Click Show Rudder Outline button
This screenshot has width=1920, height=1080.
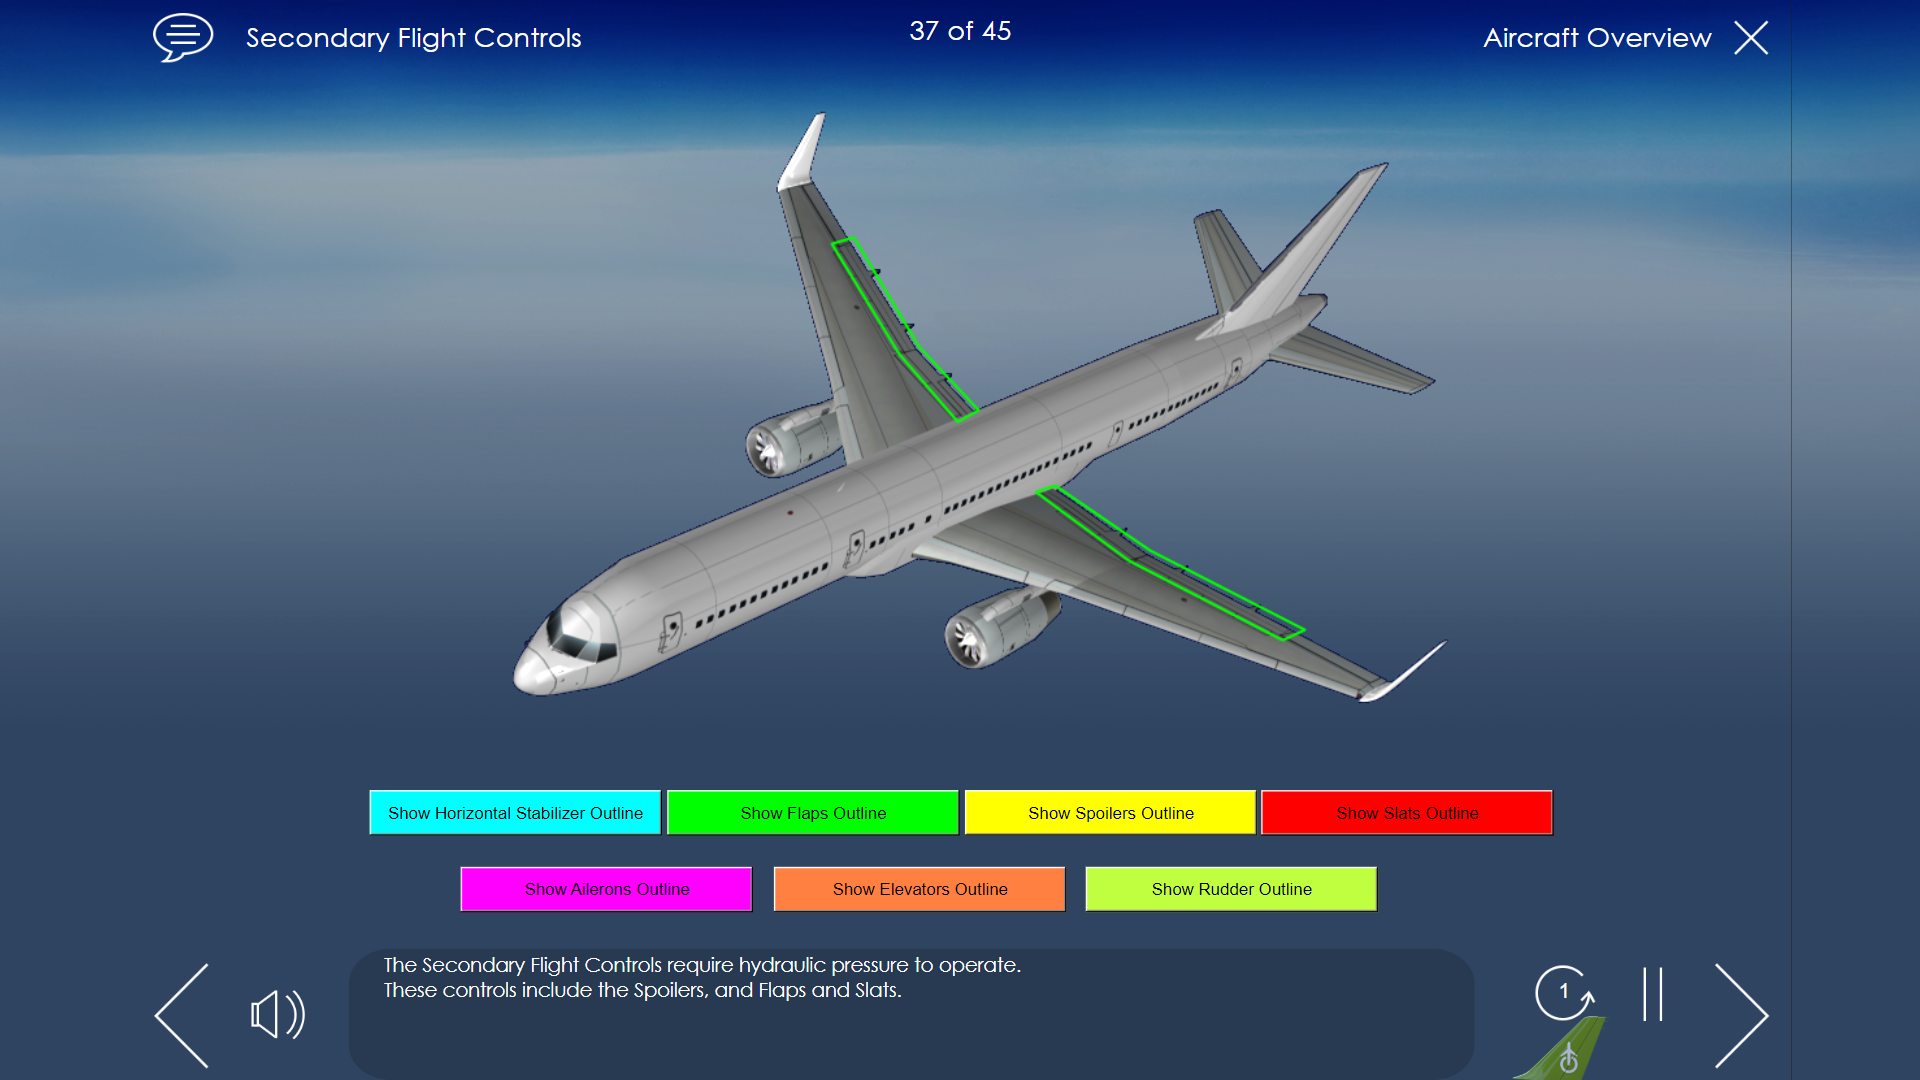1229,889
